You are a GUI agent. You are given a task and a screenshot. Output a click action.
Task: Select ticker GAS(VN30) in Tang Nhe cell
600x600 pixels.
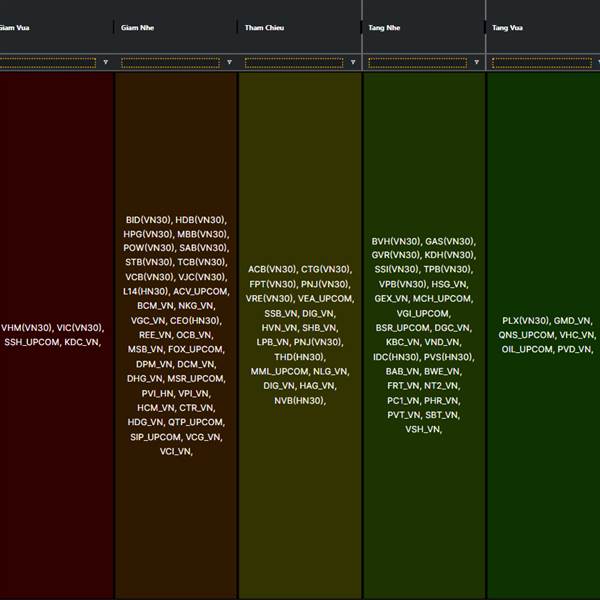pyautogui.click(x=450, y=241)
